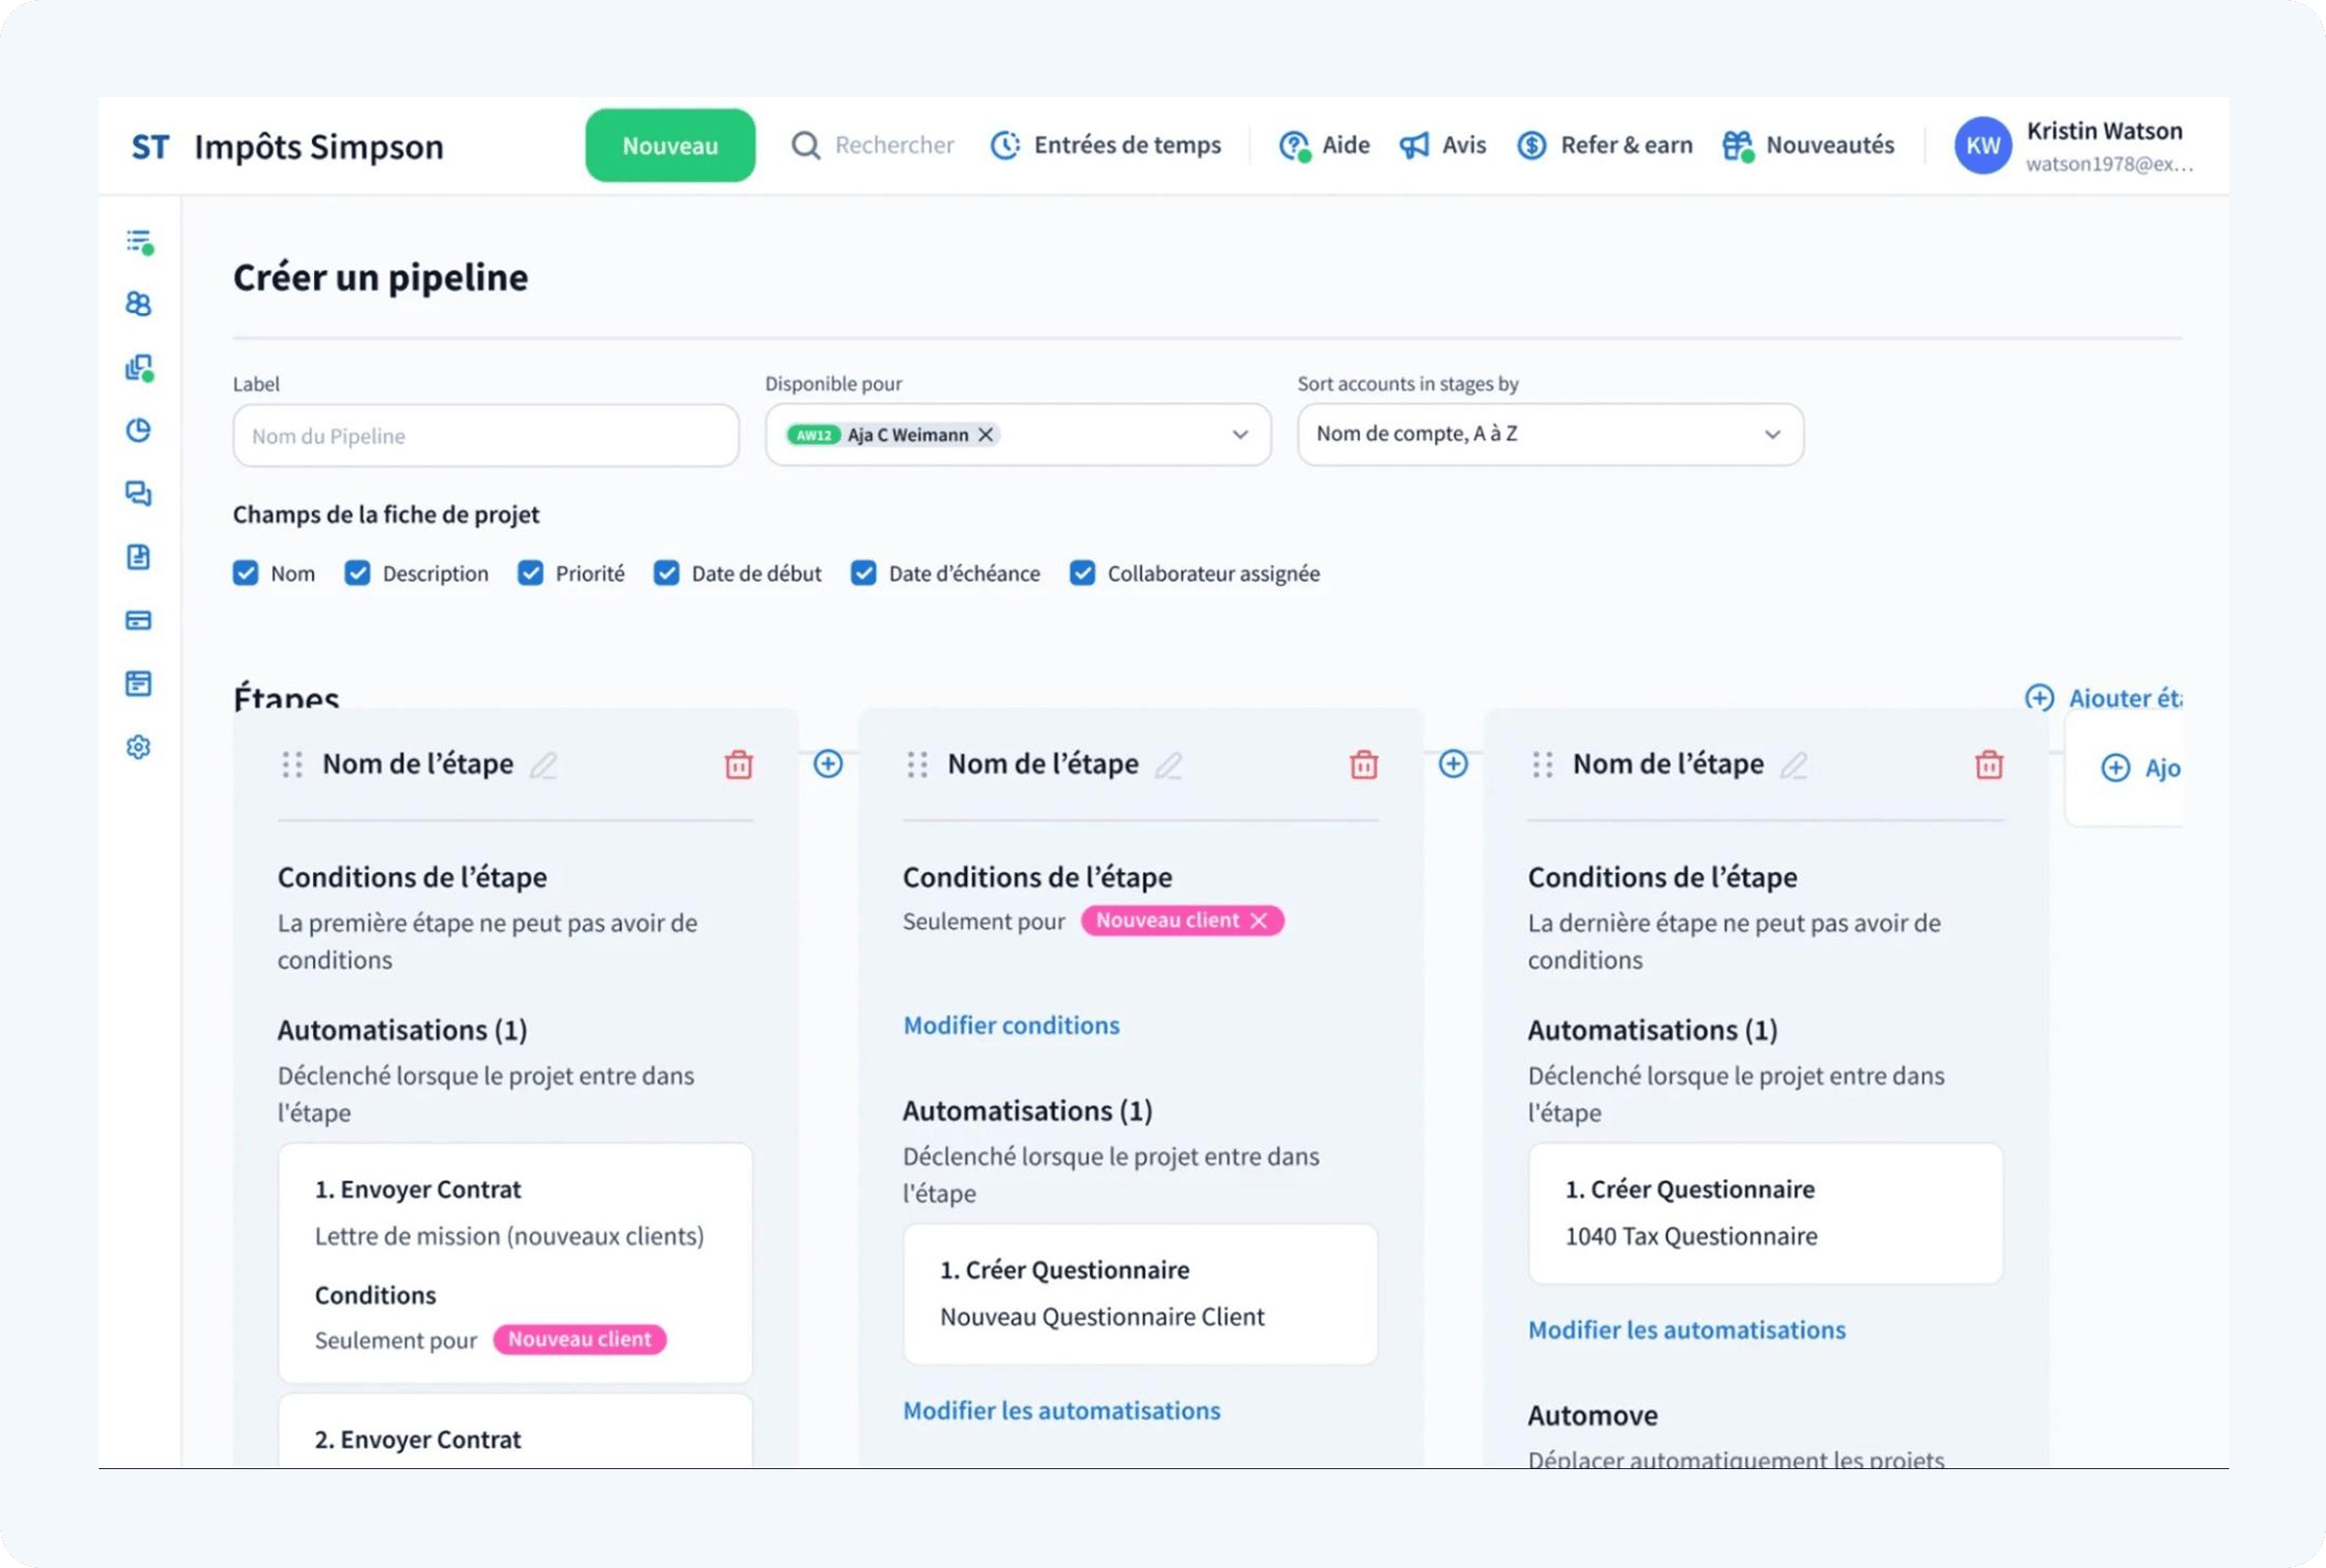
Task: Click Modifier les automatisations in third stage
Action: click(x=1686, y=1330)
